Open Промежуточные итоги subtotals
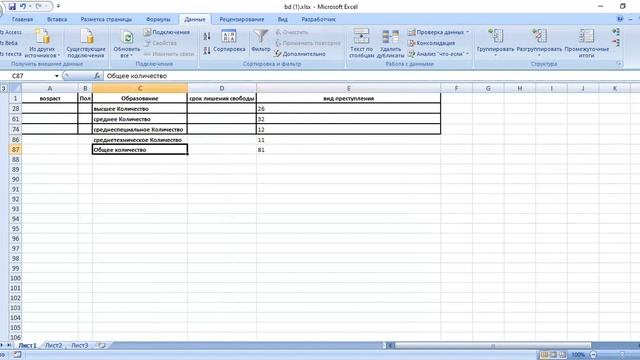Image resolution: width=640 pixels, height=360 pixels. pyautogui.click(x=587, y=43)
